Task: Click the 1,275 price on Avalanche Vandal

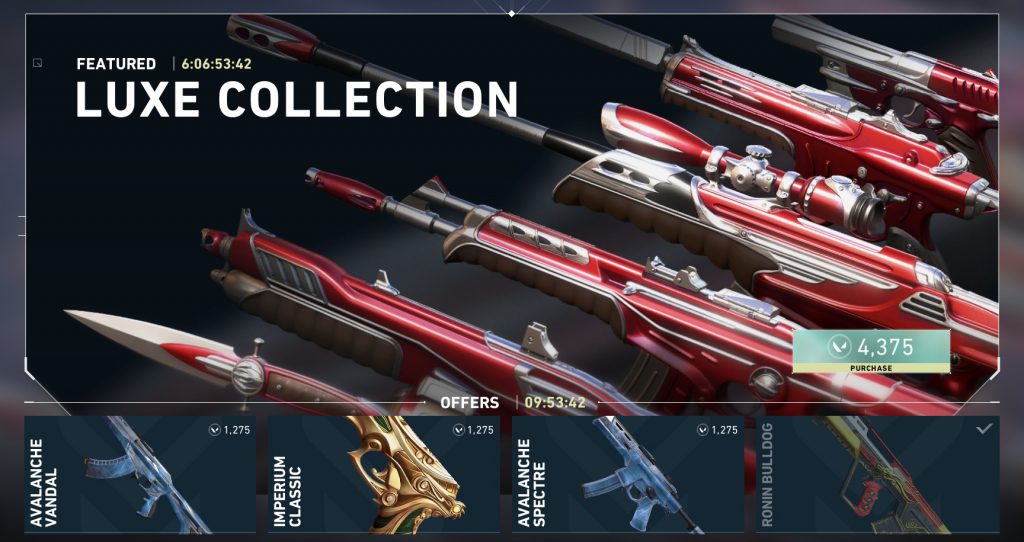Action: (x=236, y=430)
